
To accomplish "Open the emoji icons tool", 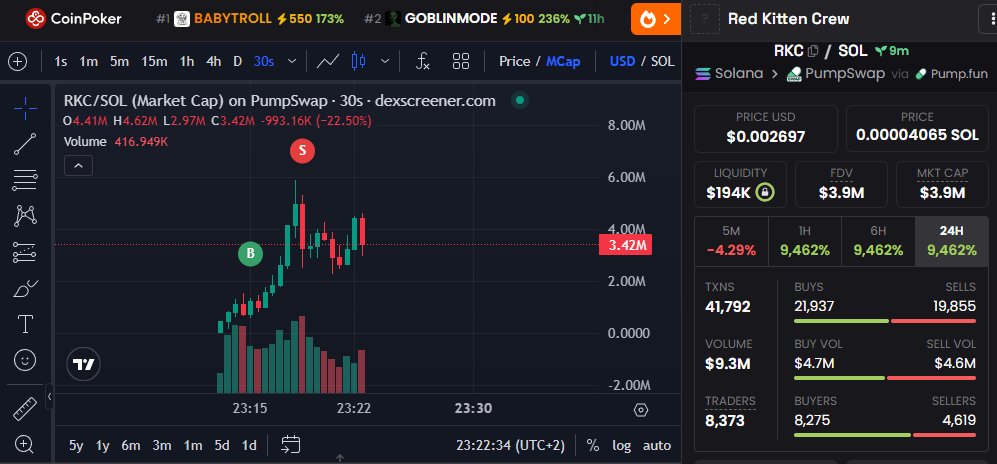I will 25,360.
